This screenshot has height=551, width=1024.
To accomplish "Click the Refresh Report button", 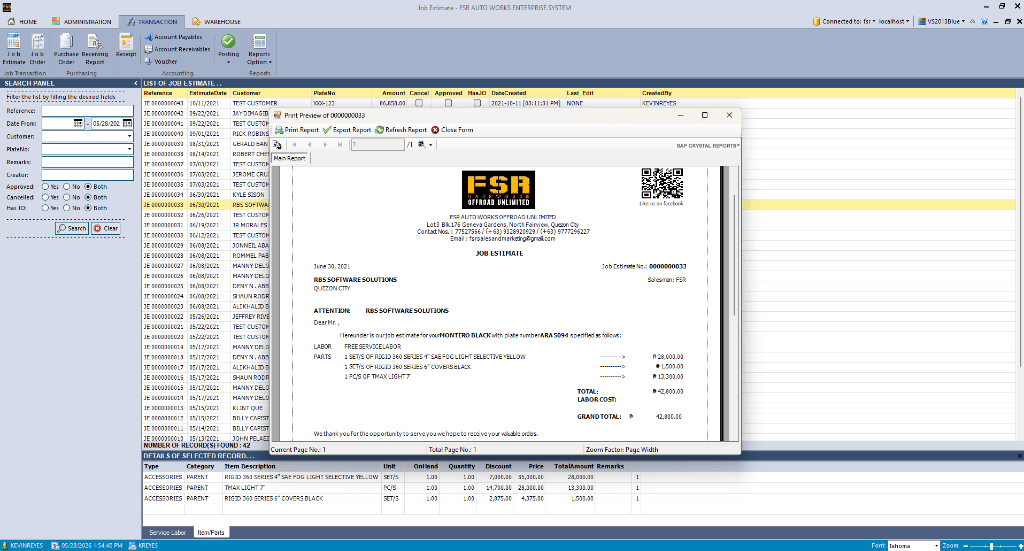I will pyautogui.click(x=401, y=130).
